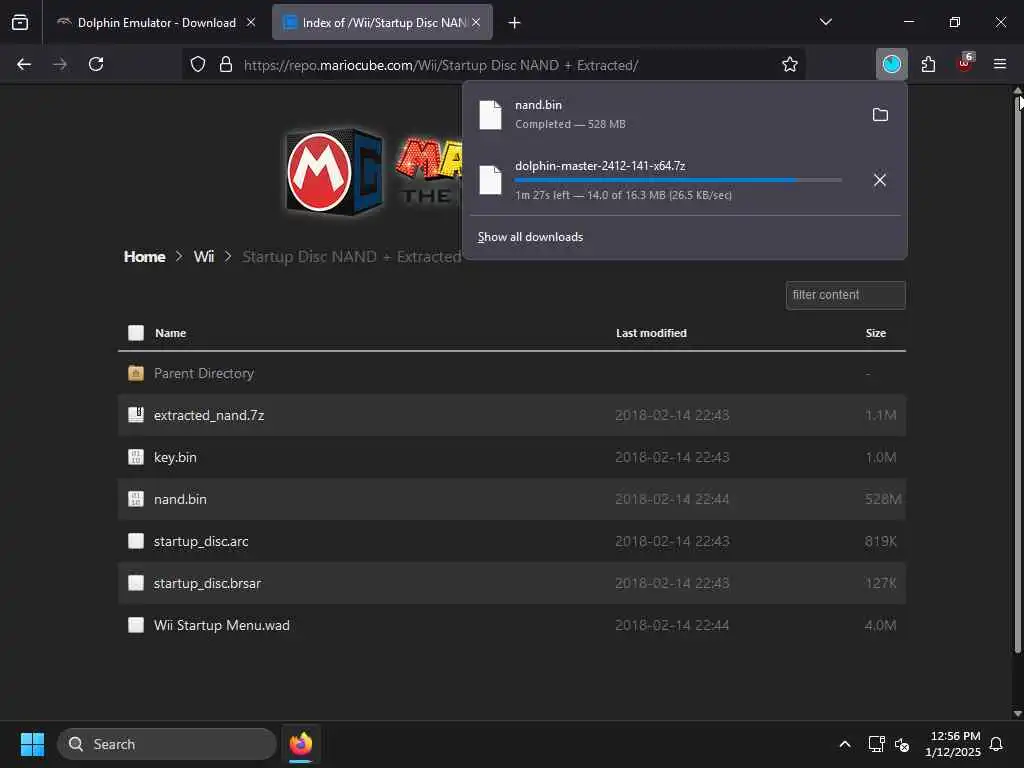
Task: Download key.bin file
Action: (175, 457)
